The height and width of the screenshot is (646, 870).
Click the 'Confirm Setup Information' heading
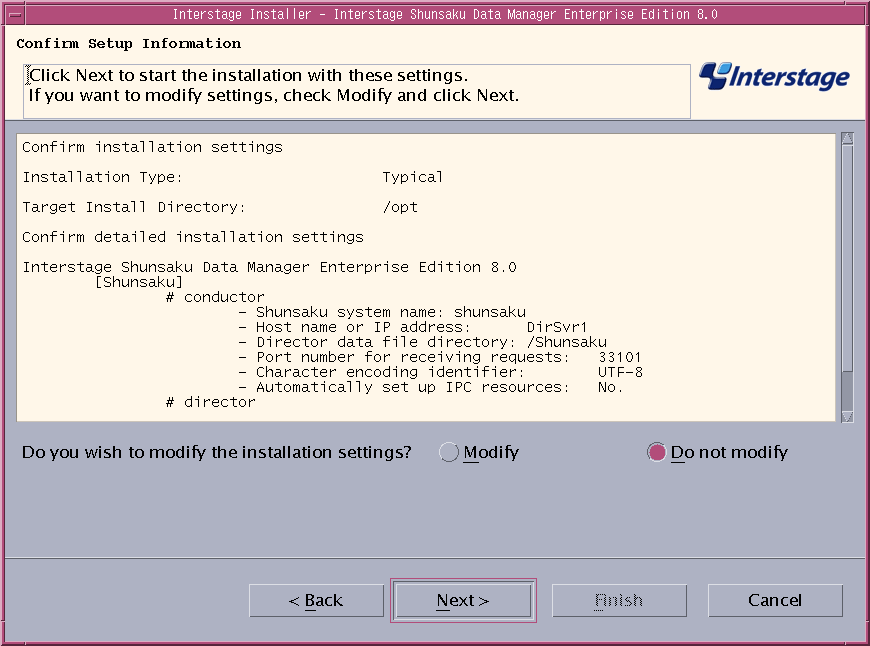click(129, 43)
